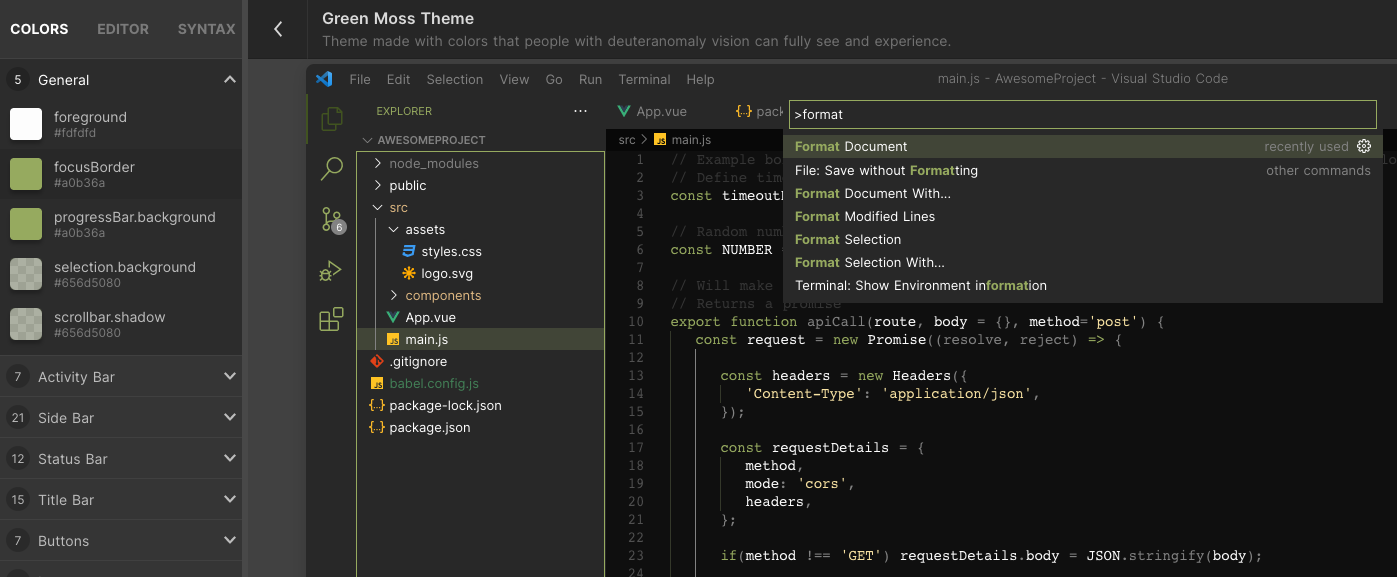Click the JS icon of babel.config.js
The image size is (1397, 577).
[377, 383]
